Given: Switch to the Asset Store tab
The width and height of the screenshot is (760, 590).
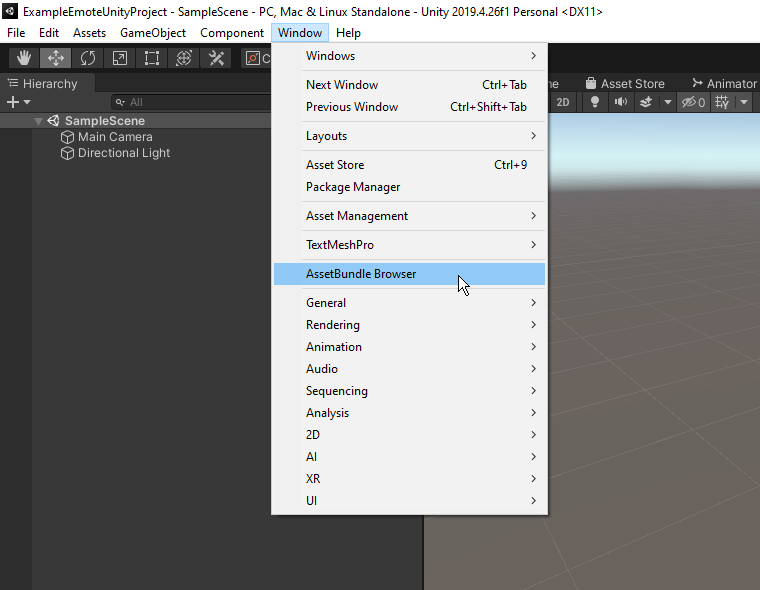Looking at the screenshot, I should (625, 84).
